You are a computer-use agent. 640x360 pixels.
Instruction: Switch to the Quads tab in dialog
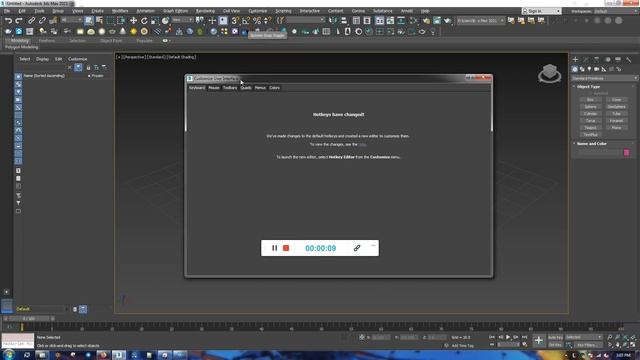click(246, 88)
